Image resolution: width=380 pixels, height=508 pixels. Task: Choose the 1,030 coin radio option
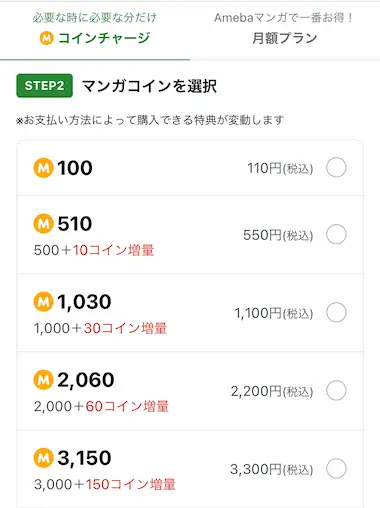coord(336,312)
